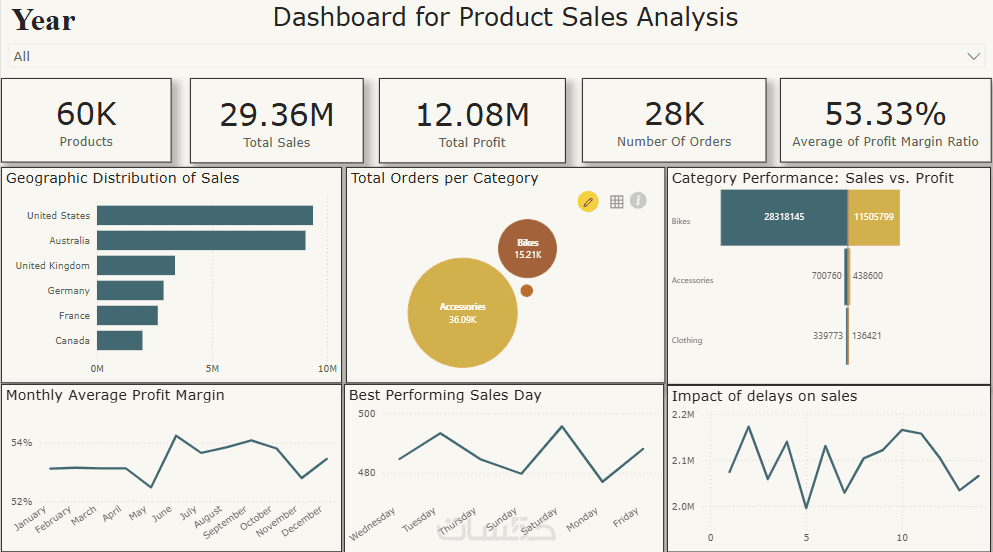
Task: Click the Number Of Orders 28K card
Action: [674, 120]
